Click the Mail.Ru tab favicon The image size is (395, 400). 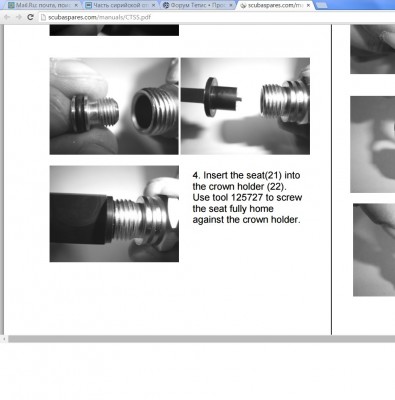coord(11,5)
